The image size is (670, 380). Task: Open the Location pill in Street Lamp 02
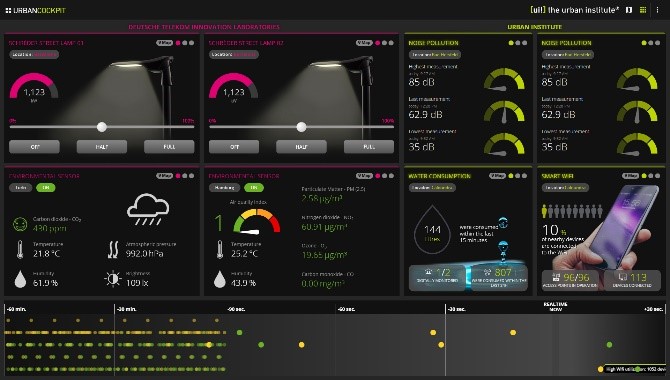234,55
